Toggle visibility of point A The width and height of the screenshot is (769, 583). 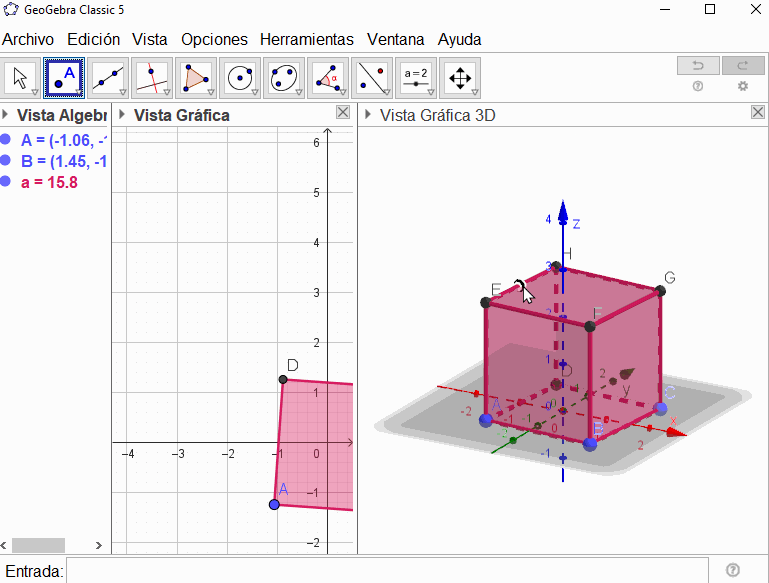click(x=5, y=139)
